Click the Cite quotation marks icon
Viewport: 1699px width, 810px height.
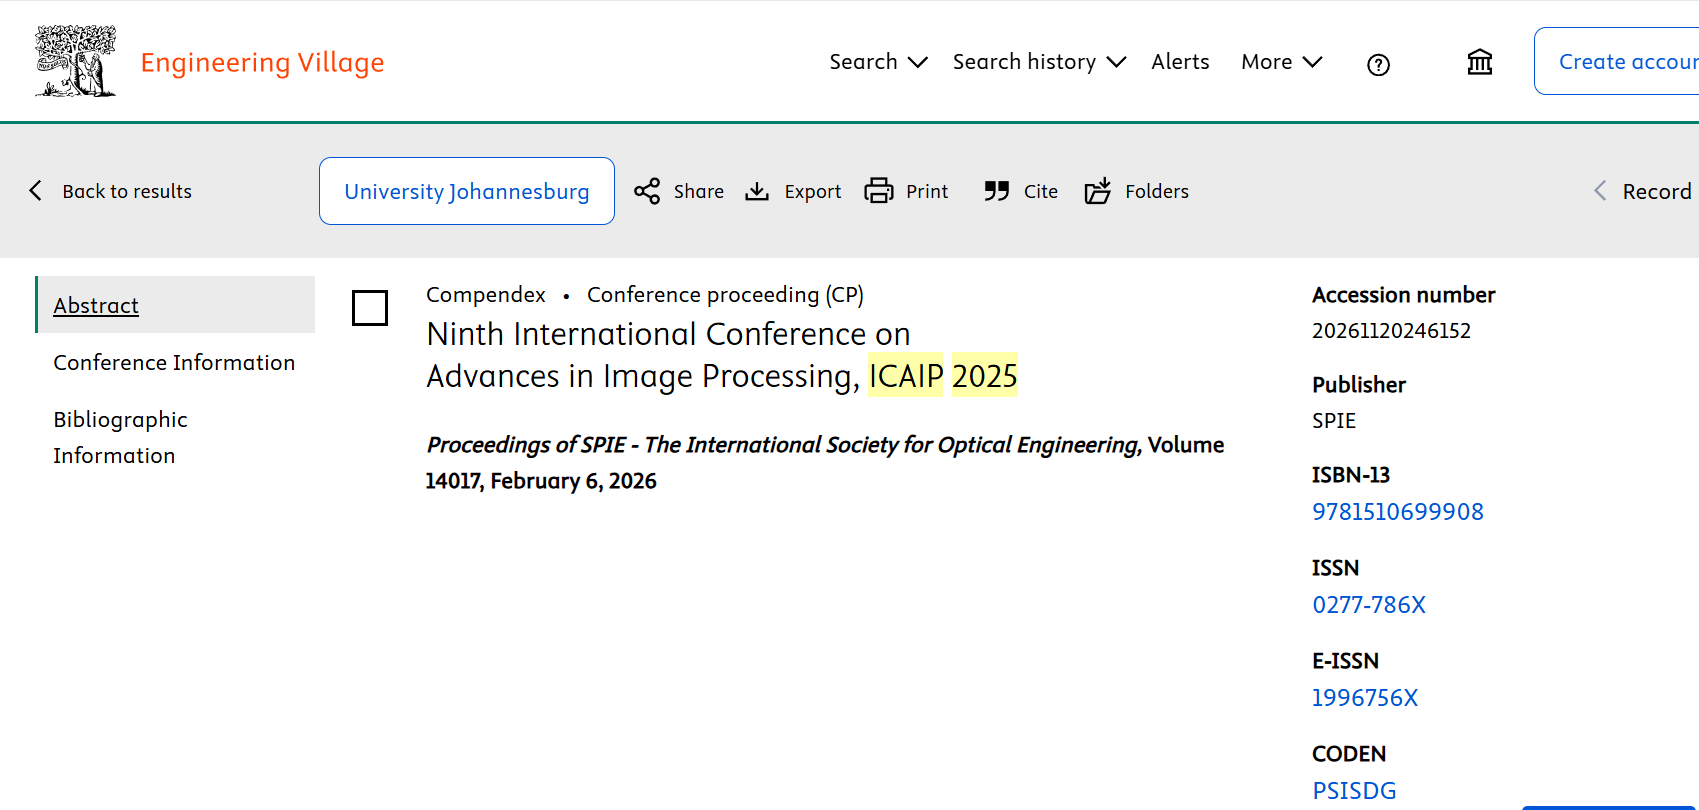[x=996, y=191]
